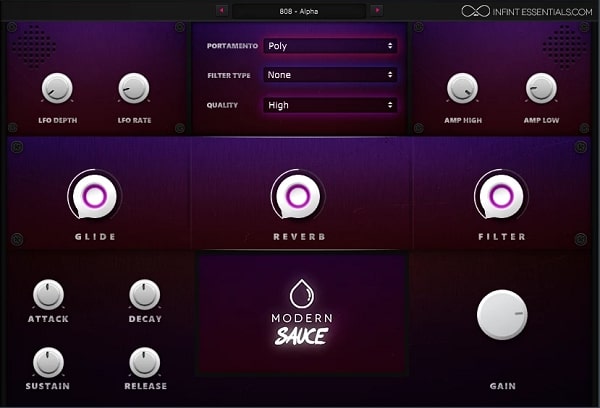This screenshot has width=600, height=408.
Task: Click the 808 - Alpha preset name display
Action: (299, 11)
